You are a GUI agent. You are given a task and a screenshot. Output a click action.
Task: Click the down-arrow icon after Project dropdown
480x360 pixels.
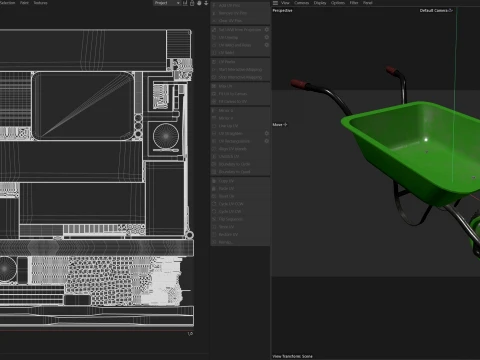(206, 3)
